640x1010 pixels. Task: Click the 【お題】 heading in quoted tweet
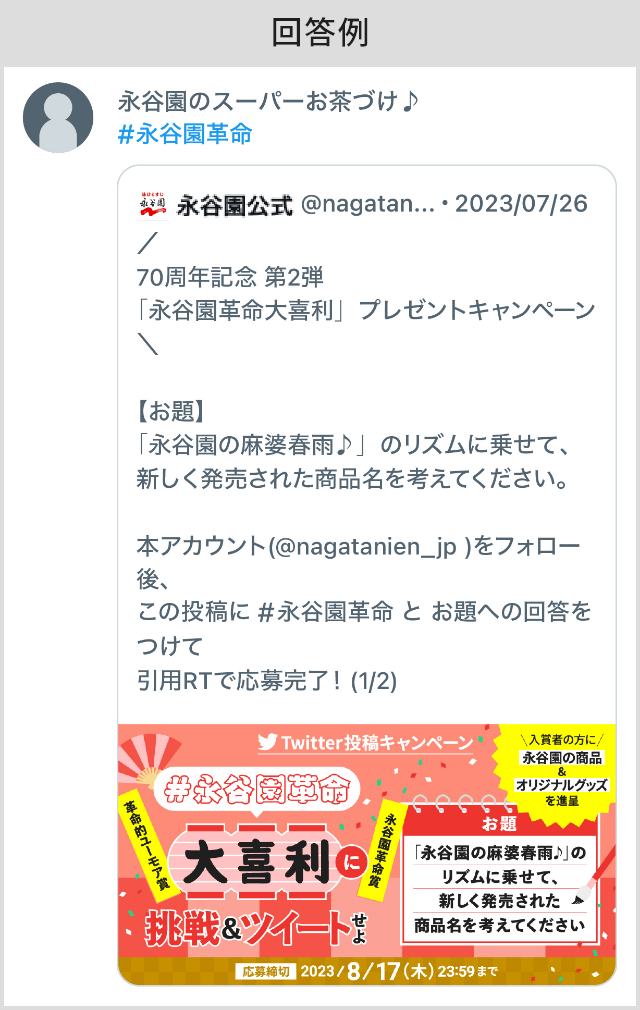pos(171,410)
